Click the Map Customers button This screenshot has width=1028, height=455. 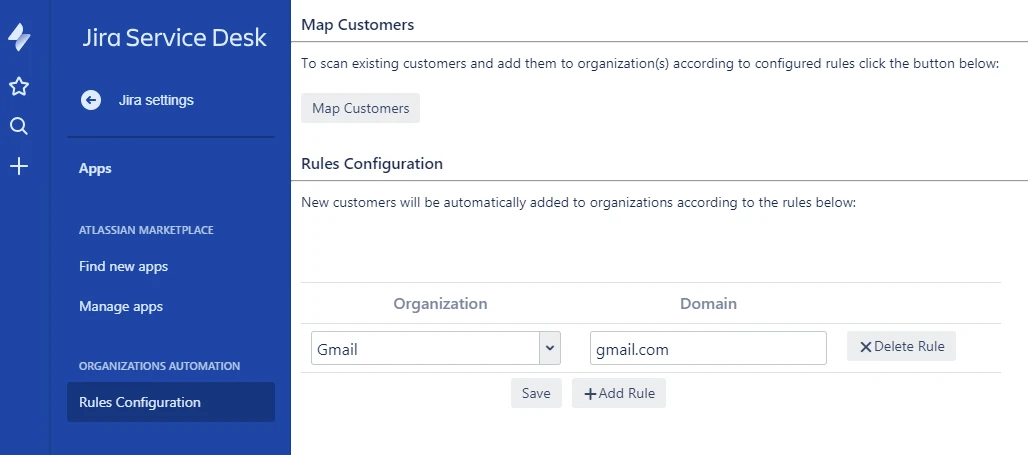[x=361, y=108]
